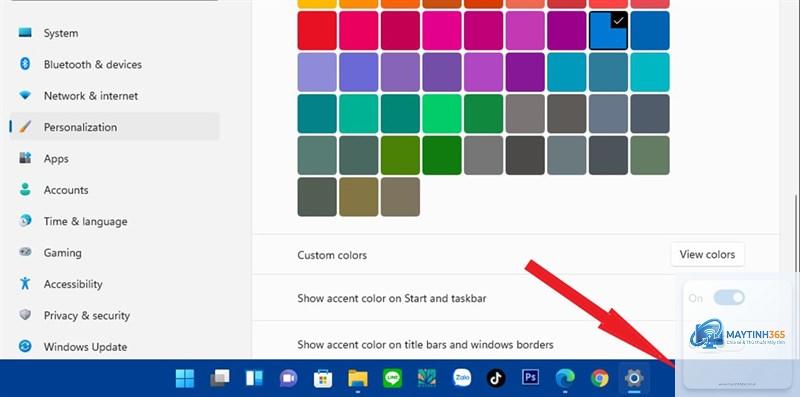This screenshot has height=397, width=800.
Task: Open the Widgets panel icon in taskbar
Action: [x=254, y=378]
